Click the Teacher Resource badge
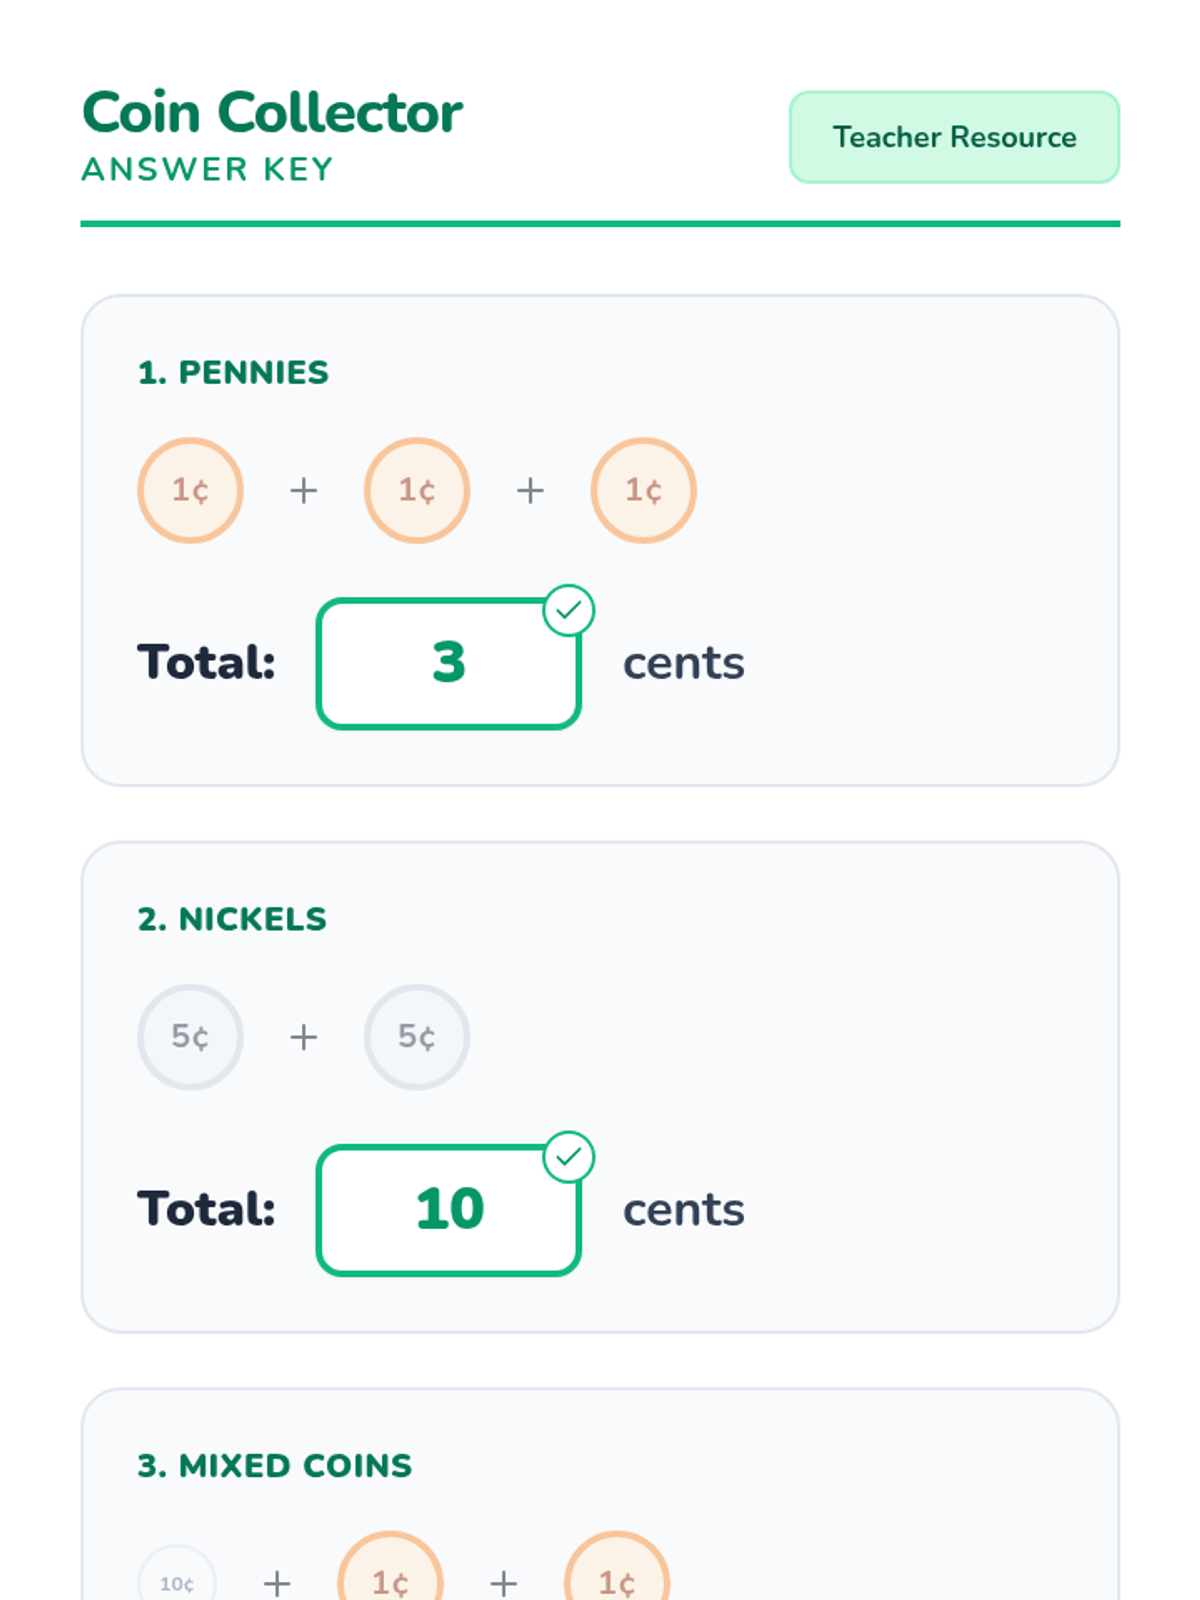The height and width of the screenshot is (1600, 1200). click(x=954, y=137)
